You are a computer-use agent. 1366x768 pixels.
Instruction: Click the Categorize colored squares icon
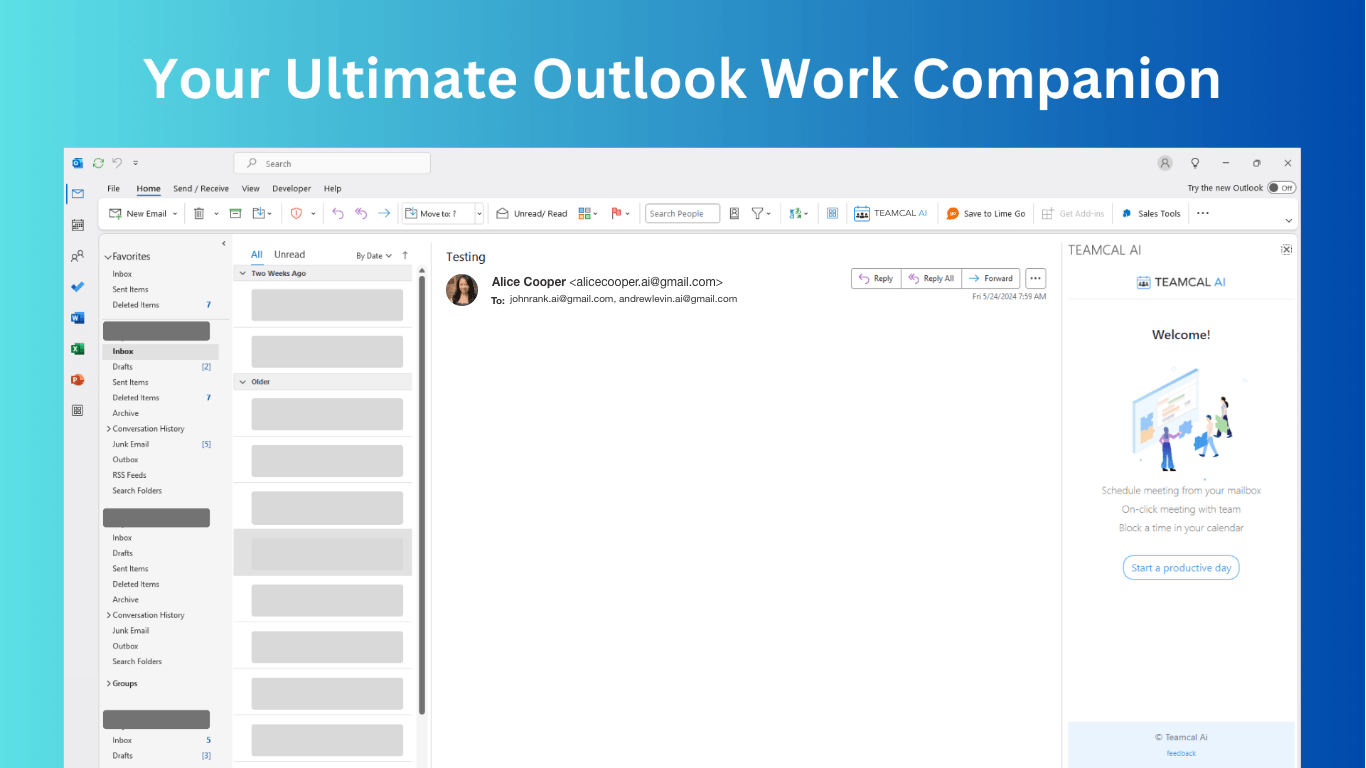585,213
